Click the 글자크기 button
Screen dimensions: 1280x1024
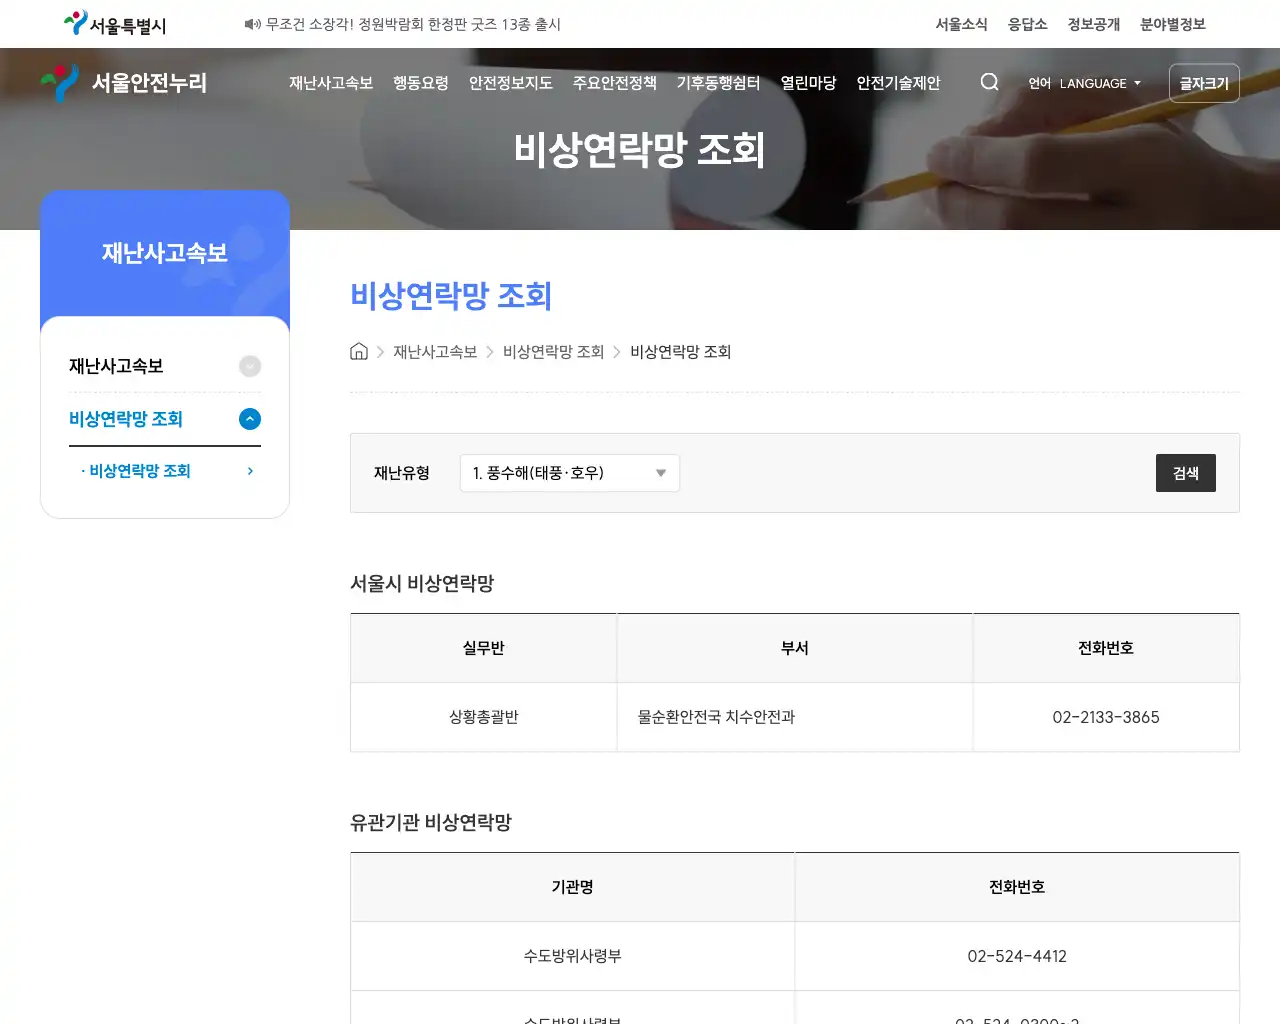click(1204, 83)
